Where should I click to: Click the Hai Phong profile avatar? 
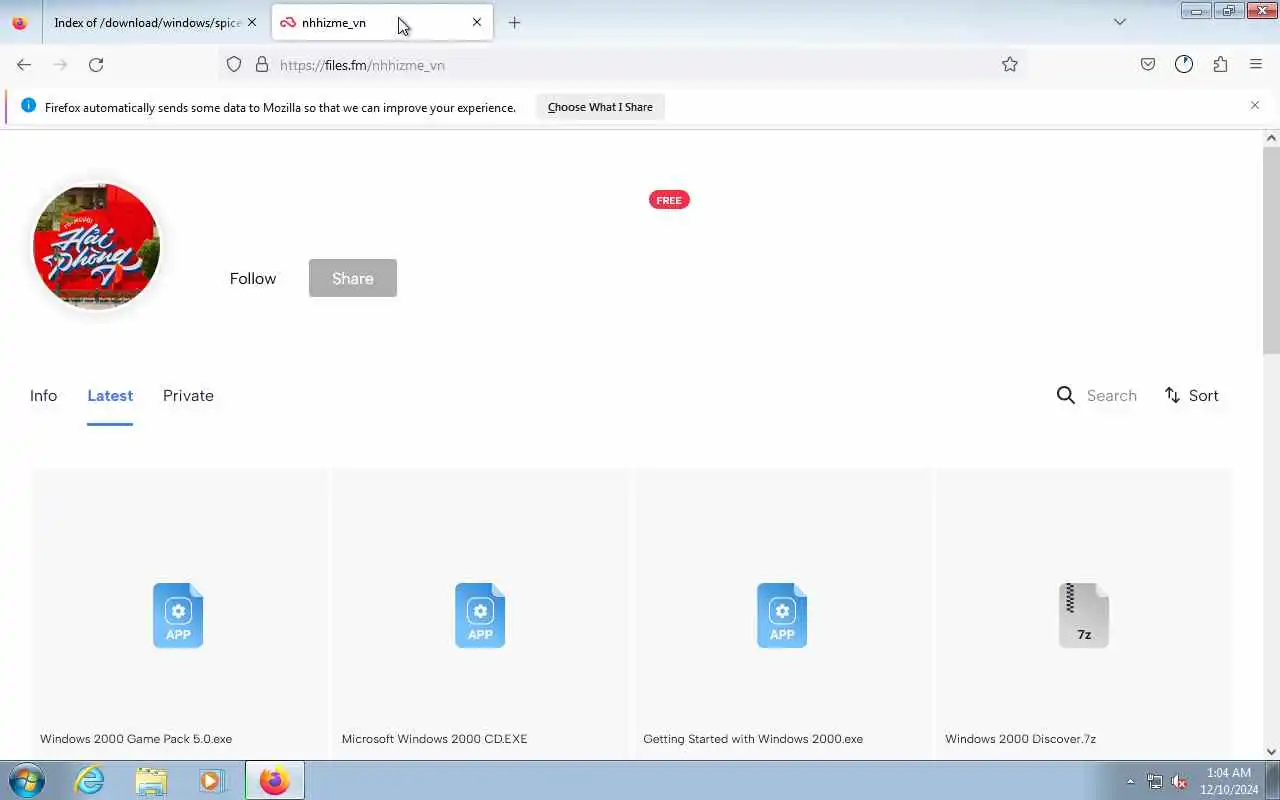[96, 246]
